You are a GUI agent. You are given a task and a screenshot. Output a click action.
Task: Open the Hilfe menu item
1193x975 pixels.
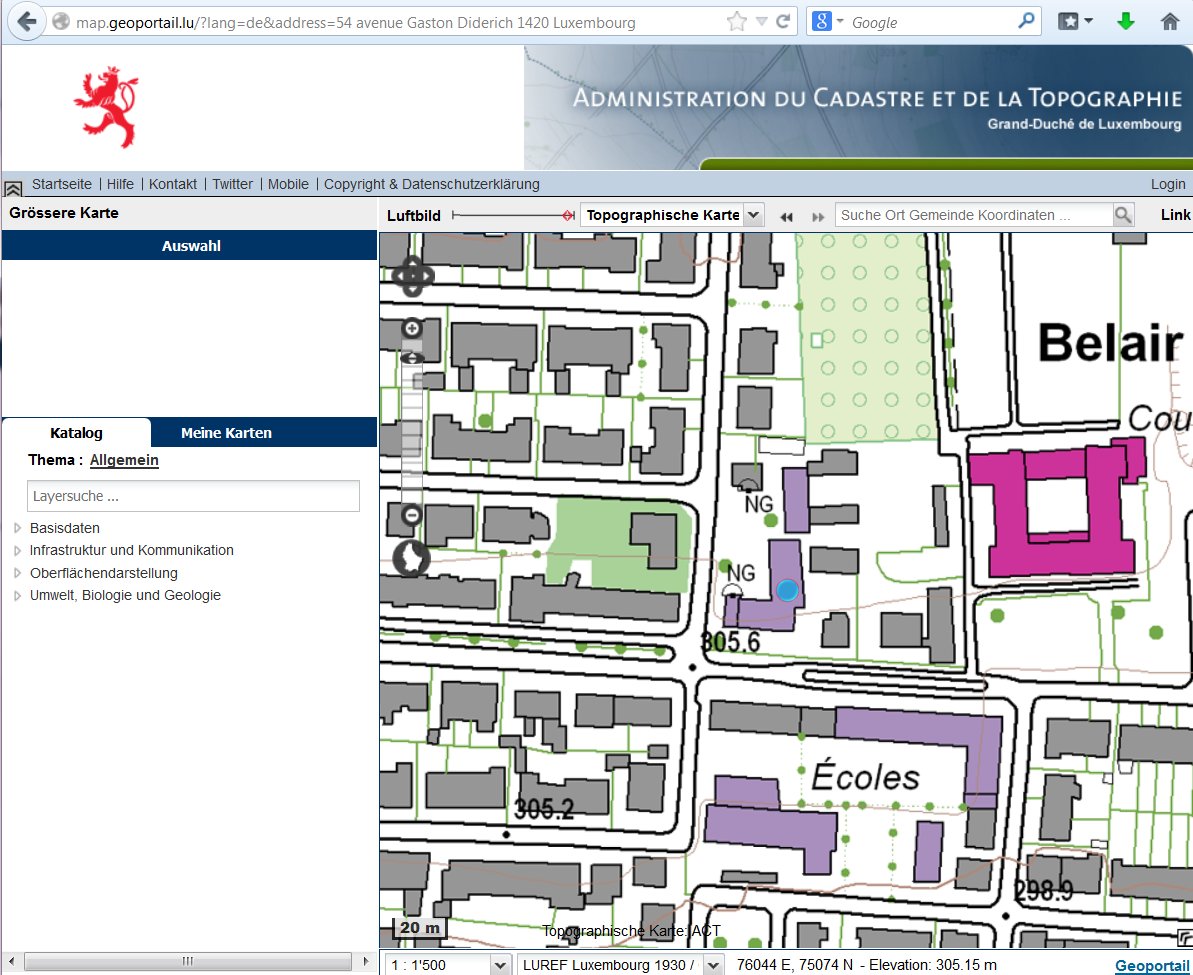click(x=120, y=184)
